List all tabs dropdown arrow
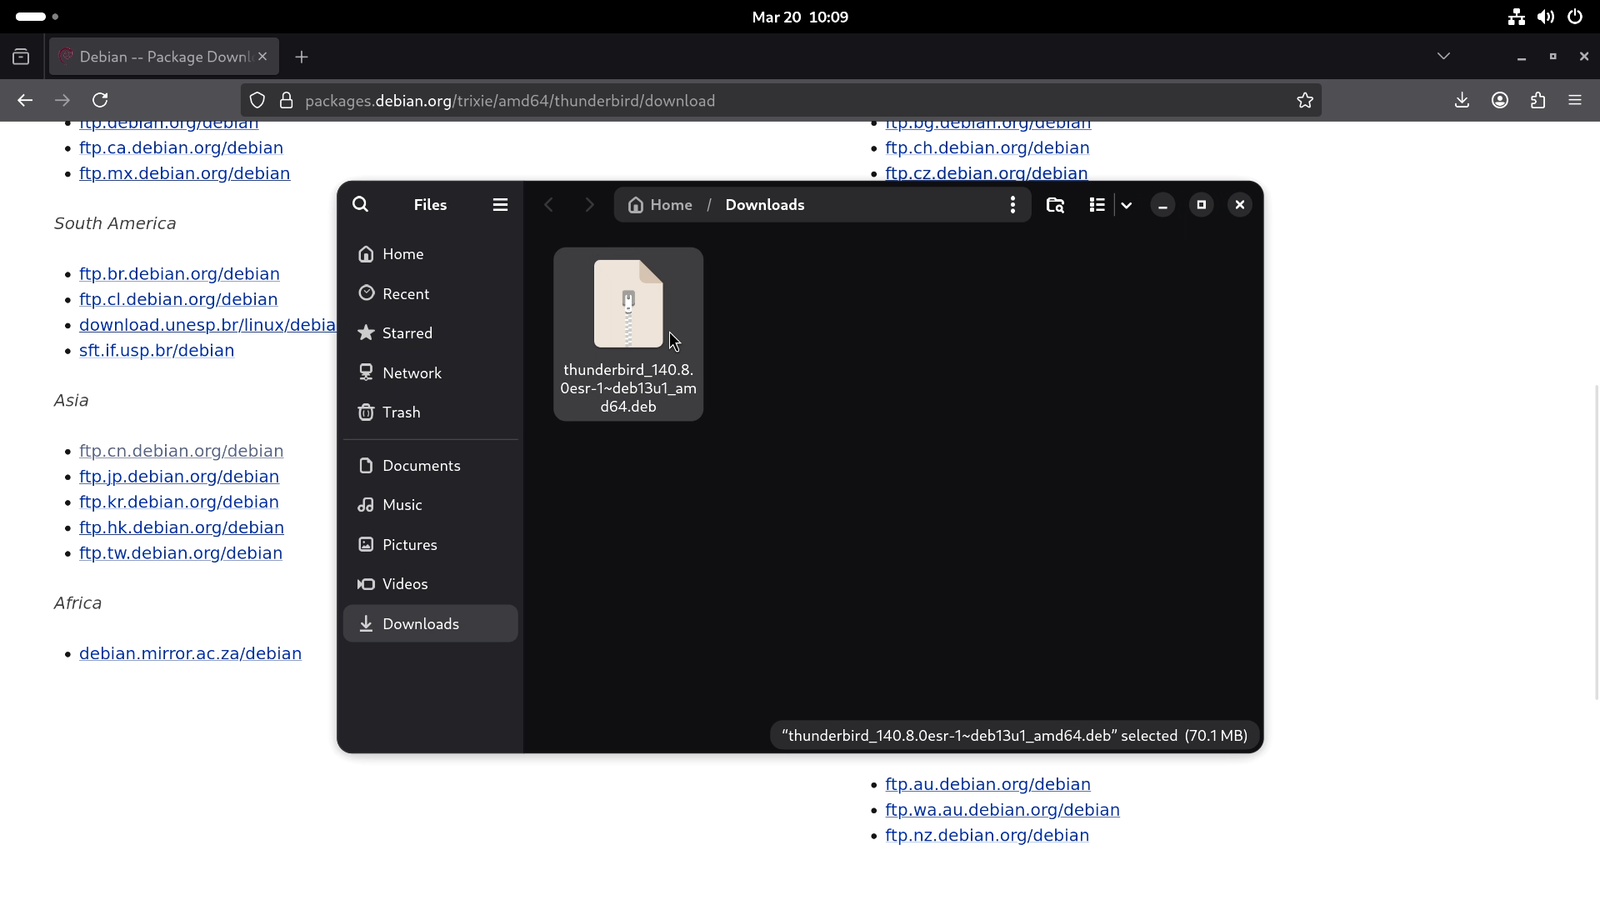Viewport: 1600px width, 900px height. 1443,56
